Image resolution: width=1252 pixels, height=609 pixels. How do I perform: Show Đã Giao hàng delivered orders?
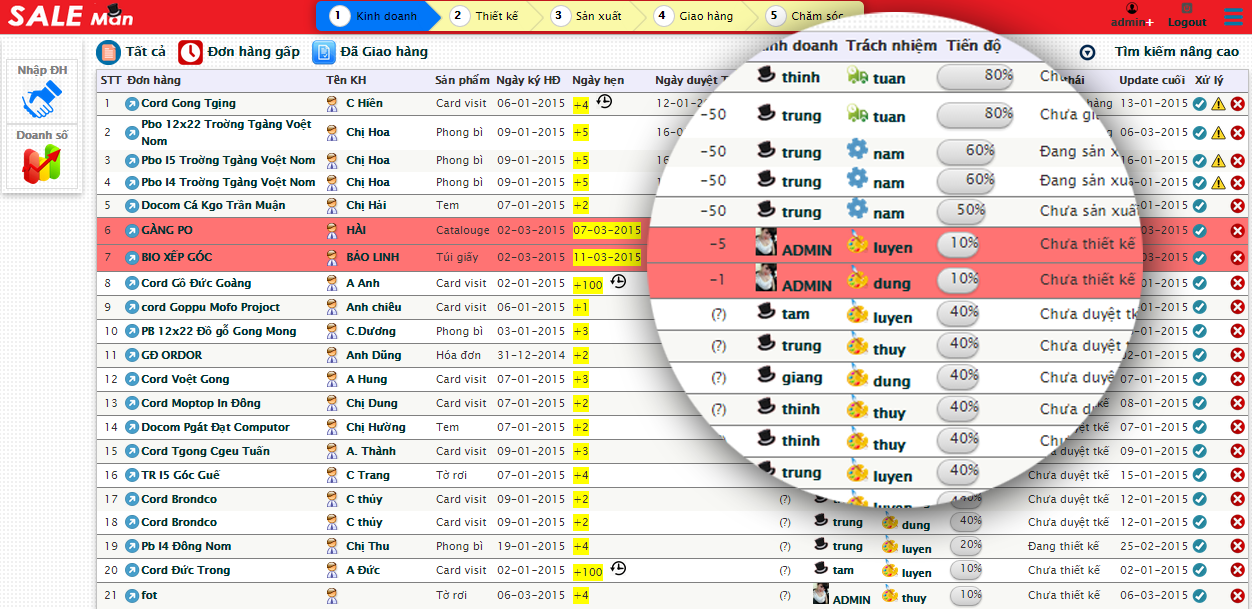click(x=370, y=52)
